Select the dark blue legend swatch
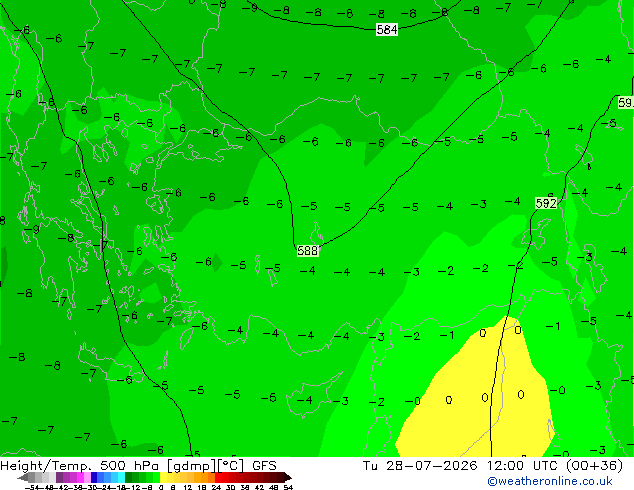 click(x=94, y=477)
